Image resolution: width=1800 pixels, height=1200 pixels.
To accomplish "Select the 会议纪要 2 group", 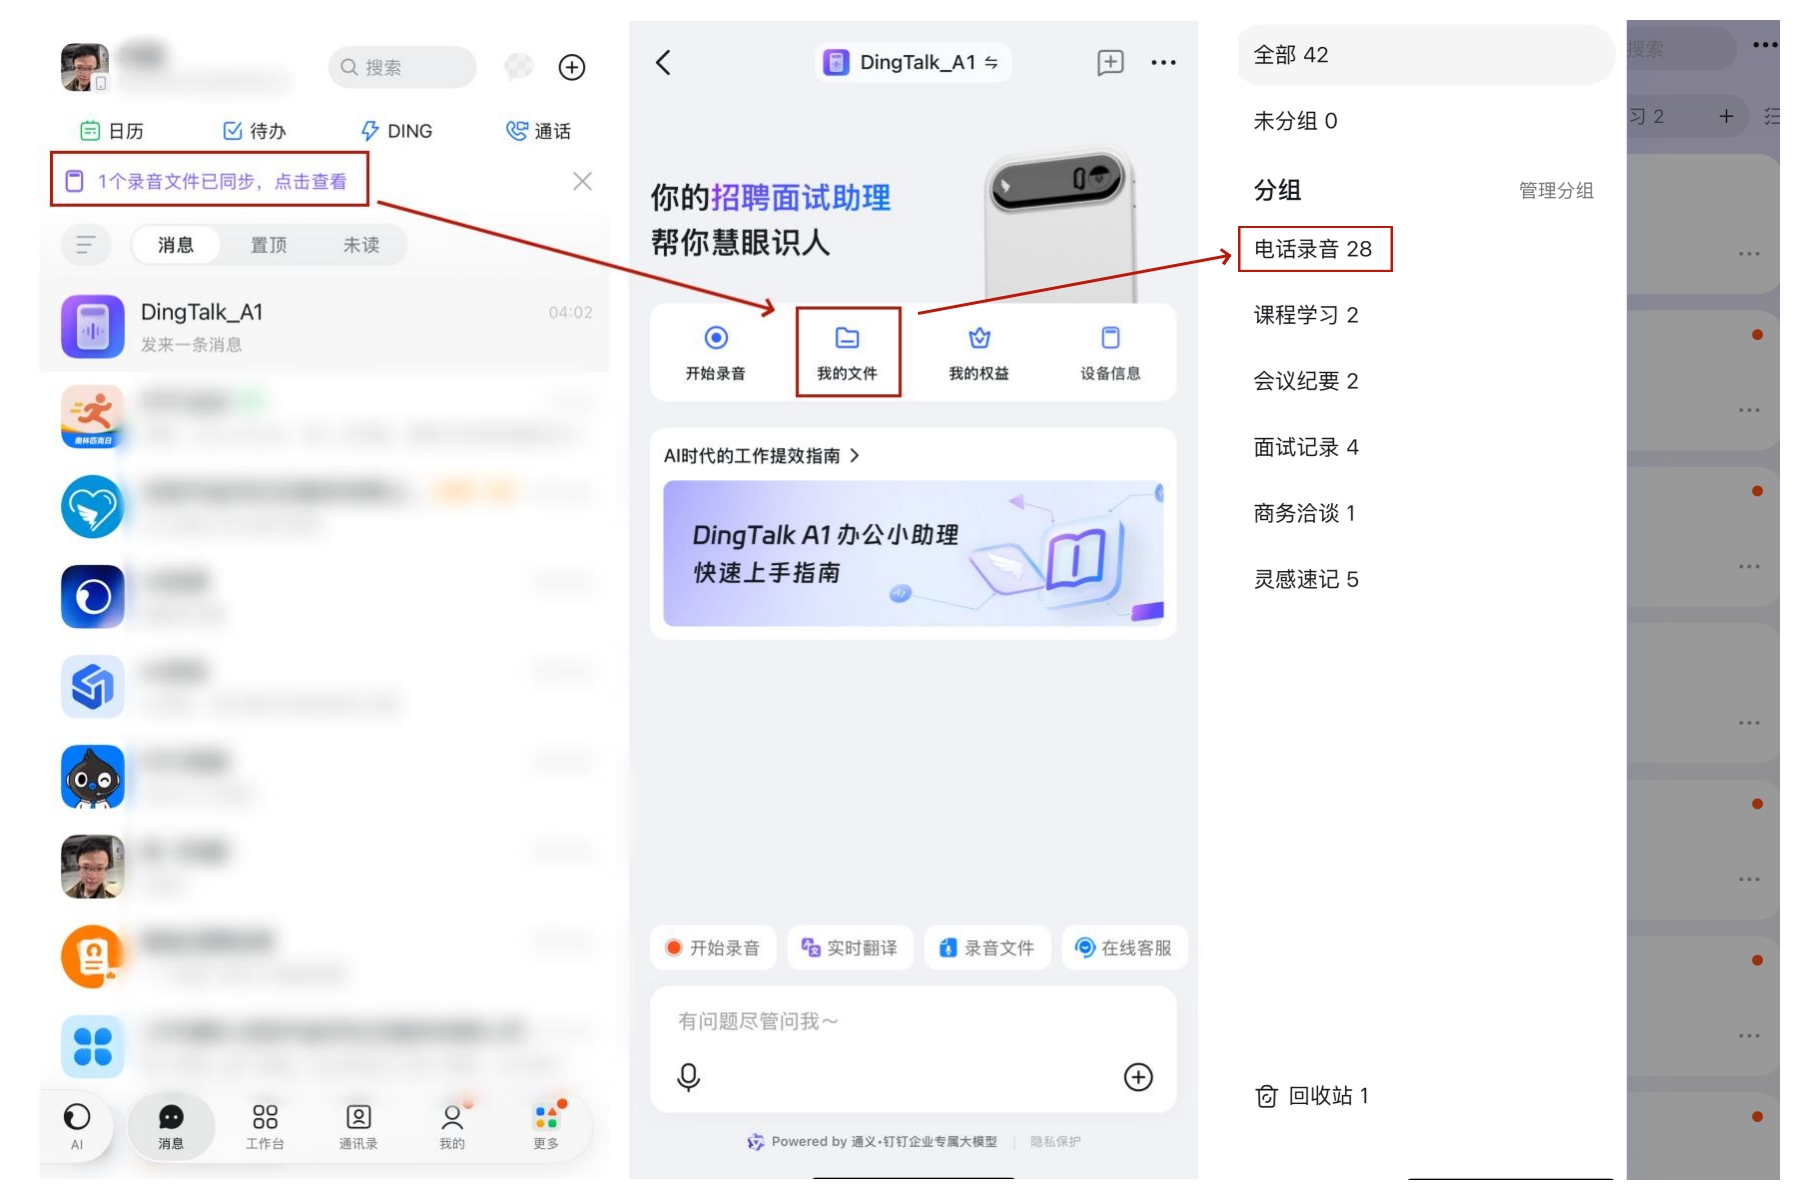I will click(x=1306, y=381).
